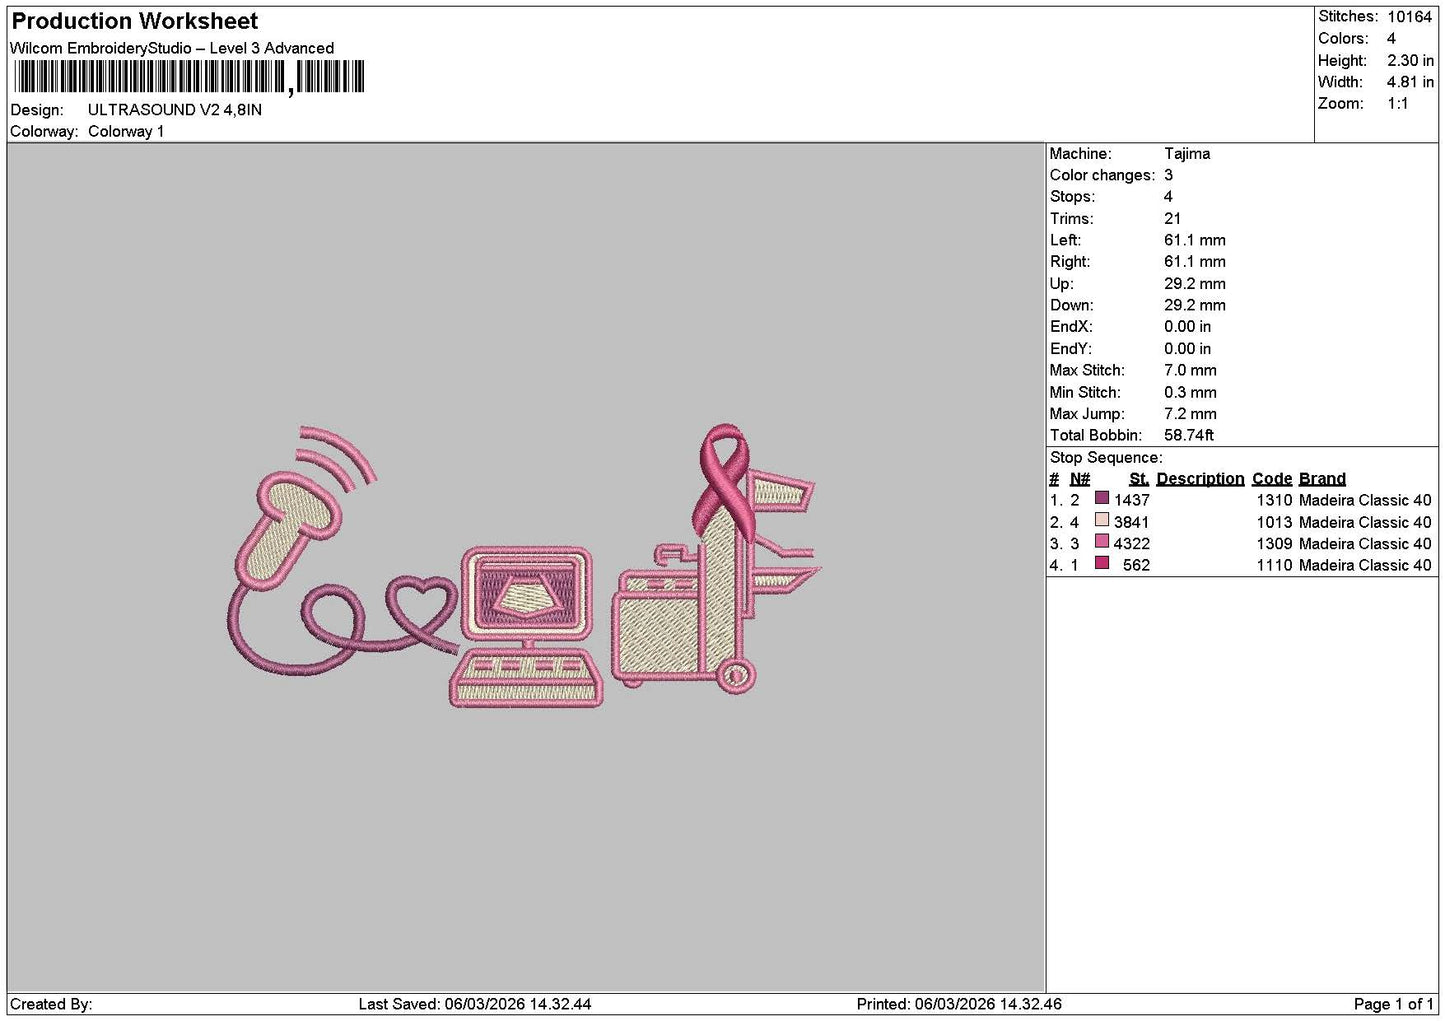The image size is (1445, 1021).
Task: Click the 'Stop Sequence:' heading
Action: [1106, 458]
